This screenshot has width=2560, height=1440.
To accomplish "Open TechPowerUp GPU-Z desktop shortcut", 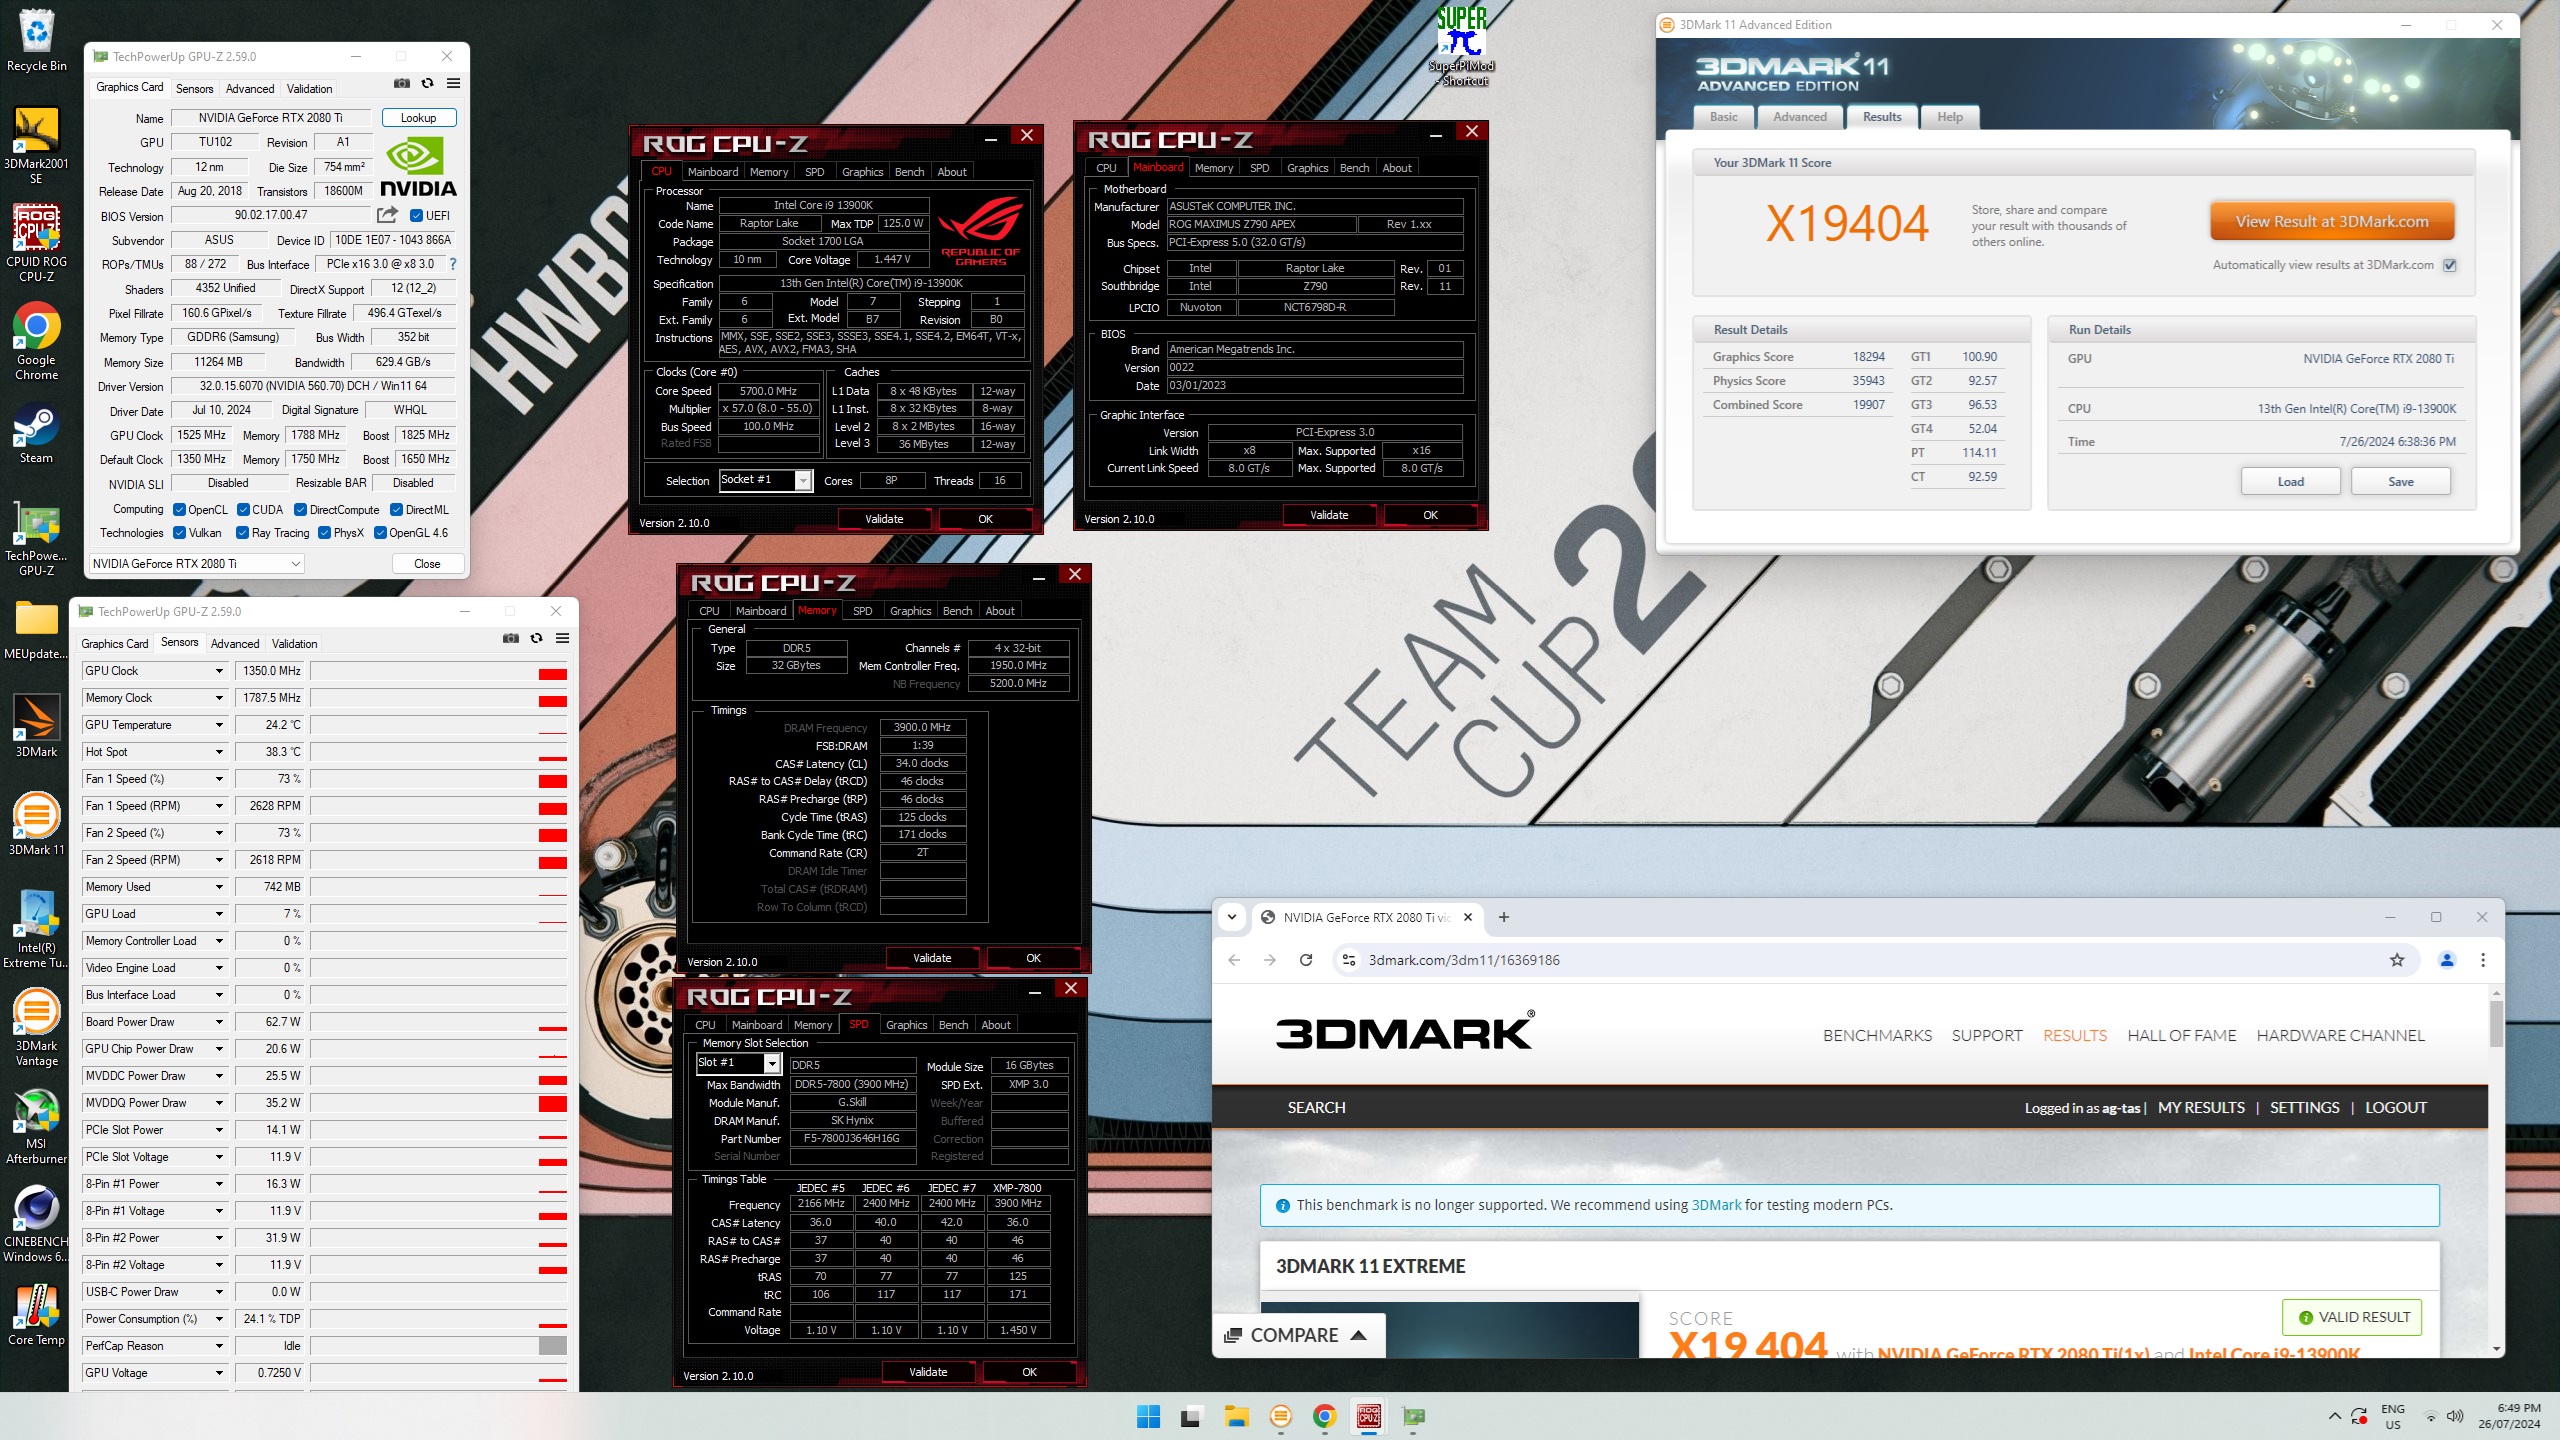I will point(36,539).
